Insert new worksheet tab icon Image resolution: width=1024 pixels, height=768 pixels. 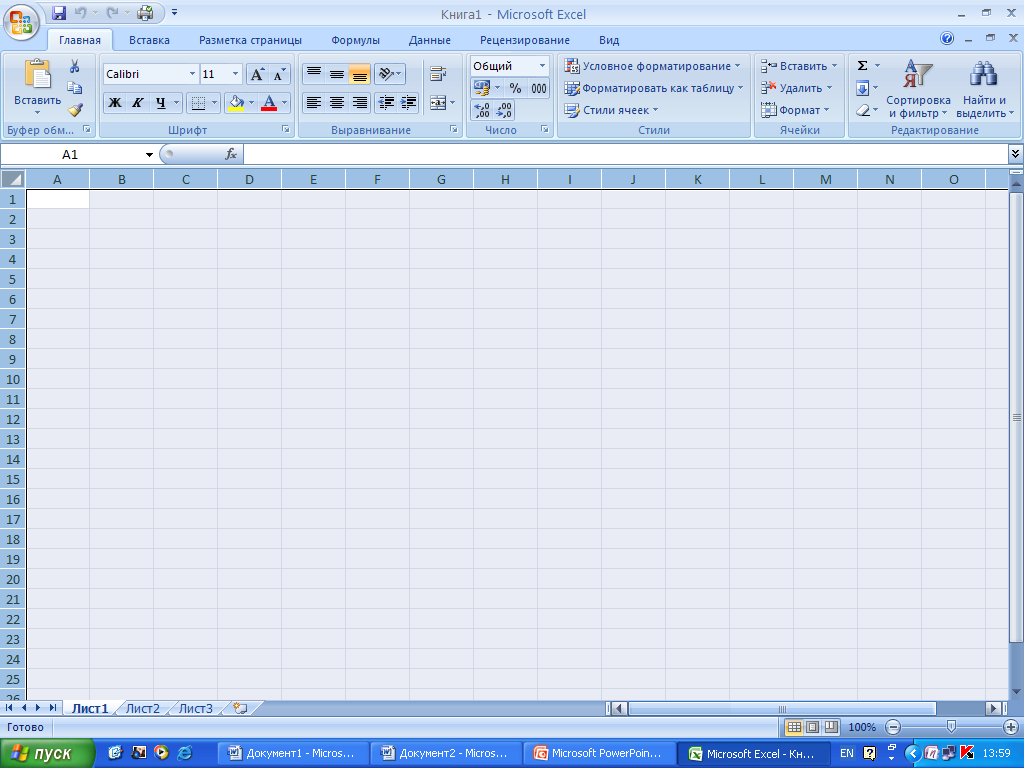[240, 708]
